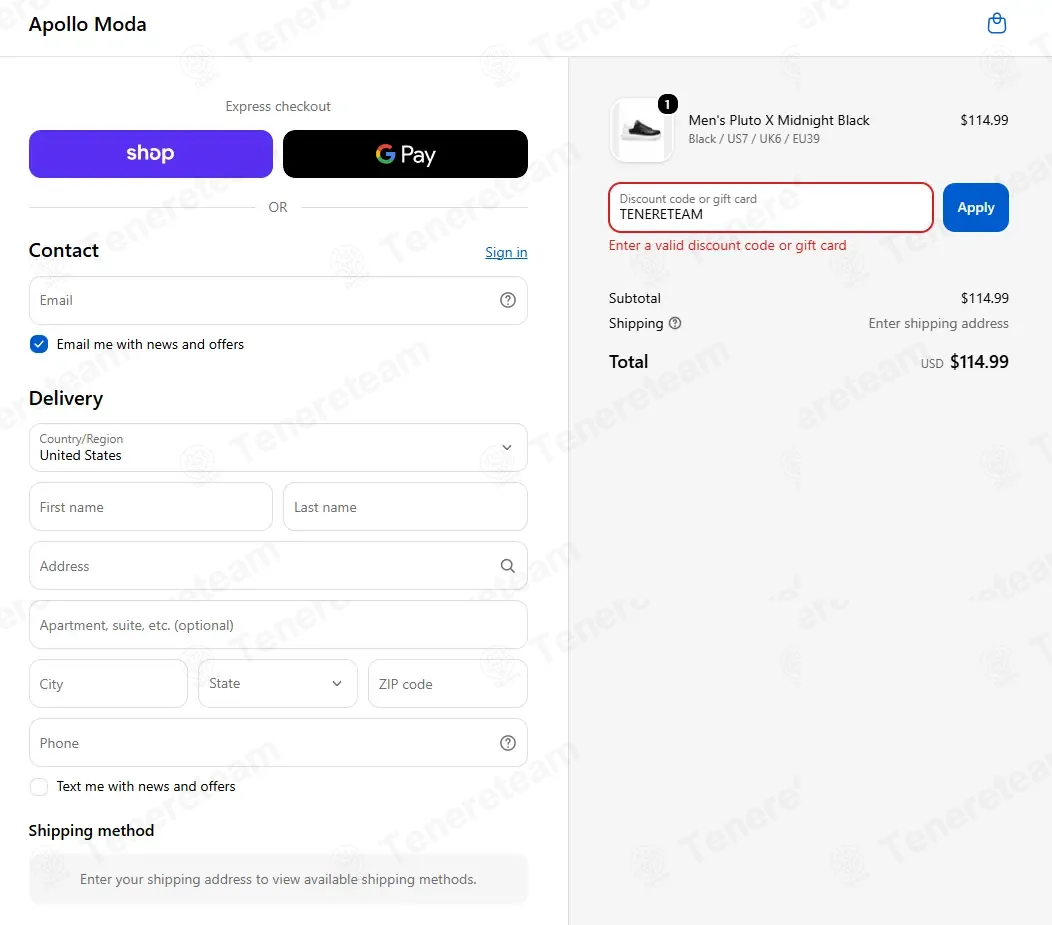Apply the discount code
The height and width of the screenshot is (925, 1052).
tap(976, 207)
